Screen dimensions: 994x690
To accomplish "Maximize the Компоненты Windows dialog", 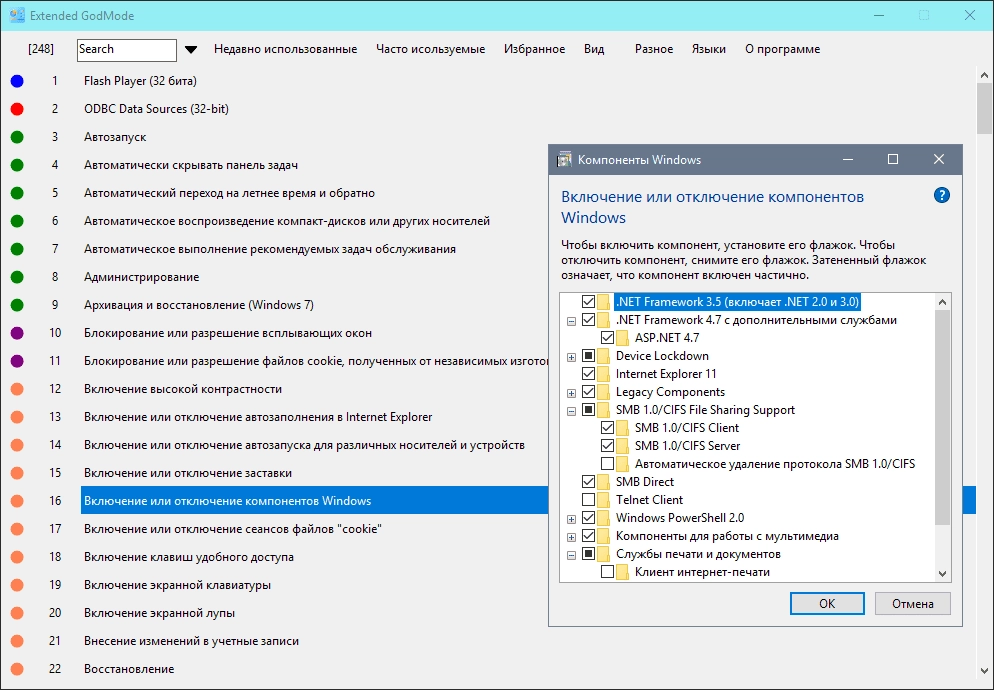I will tap(893, 159).
